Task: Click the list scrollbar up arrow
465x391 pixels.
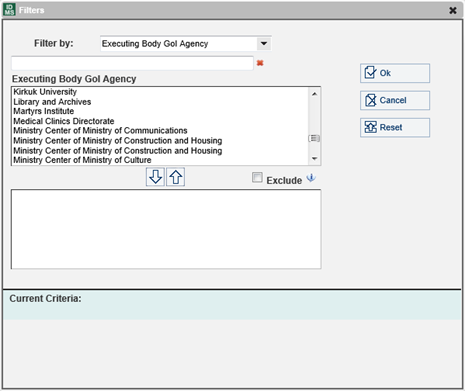Action: 314,94
